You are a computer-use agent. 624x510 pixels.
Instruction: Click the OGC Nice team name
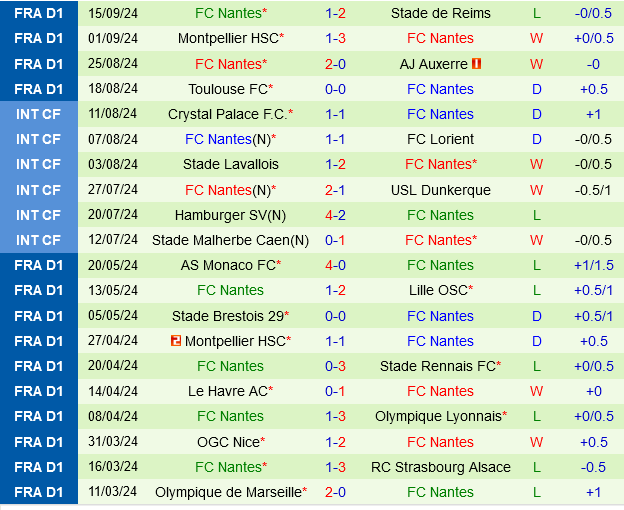pyautogui.click(x=229, y=442)
